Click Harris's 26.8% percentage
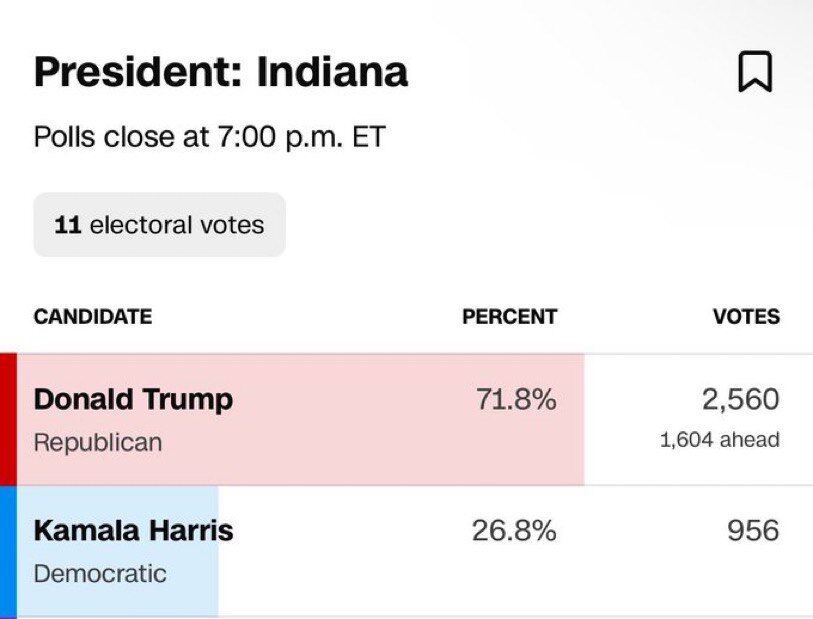Viewport: 813px width, 619px height. (513, 531)
